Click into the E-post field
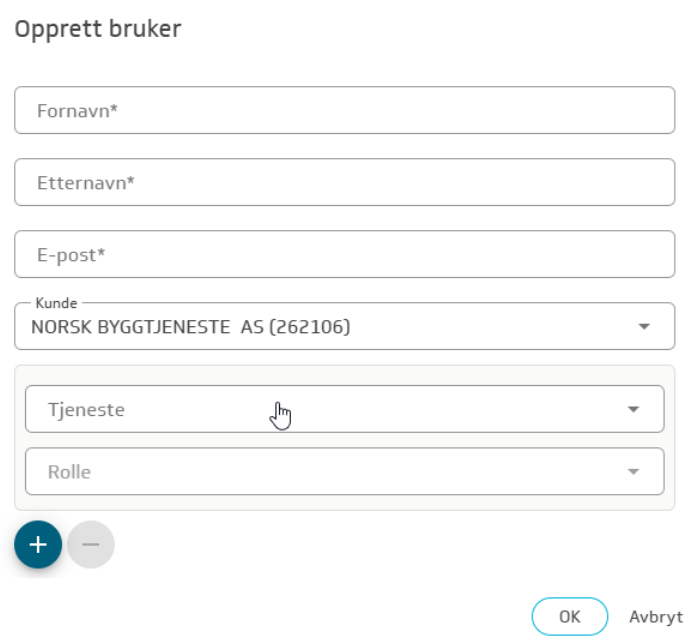The height and width of the screenshot is (641, 697). pyautogui.click(x=344, y=255)
